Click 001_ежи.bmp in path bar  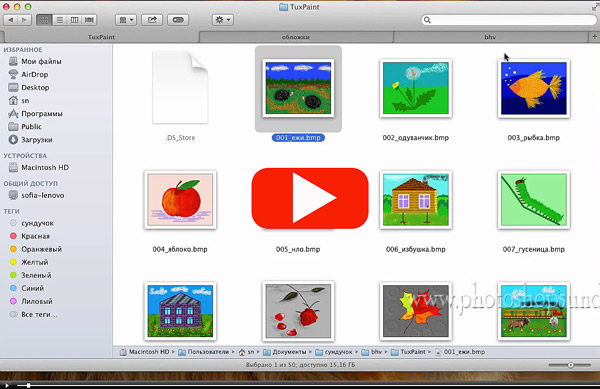(460, 352)
